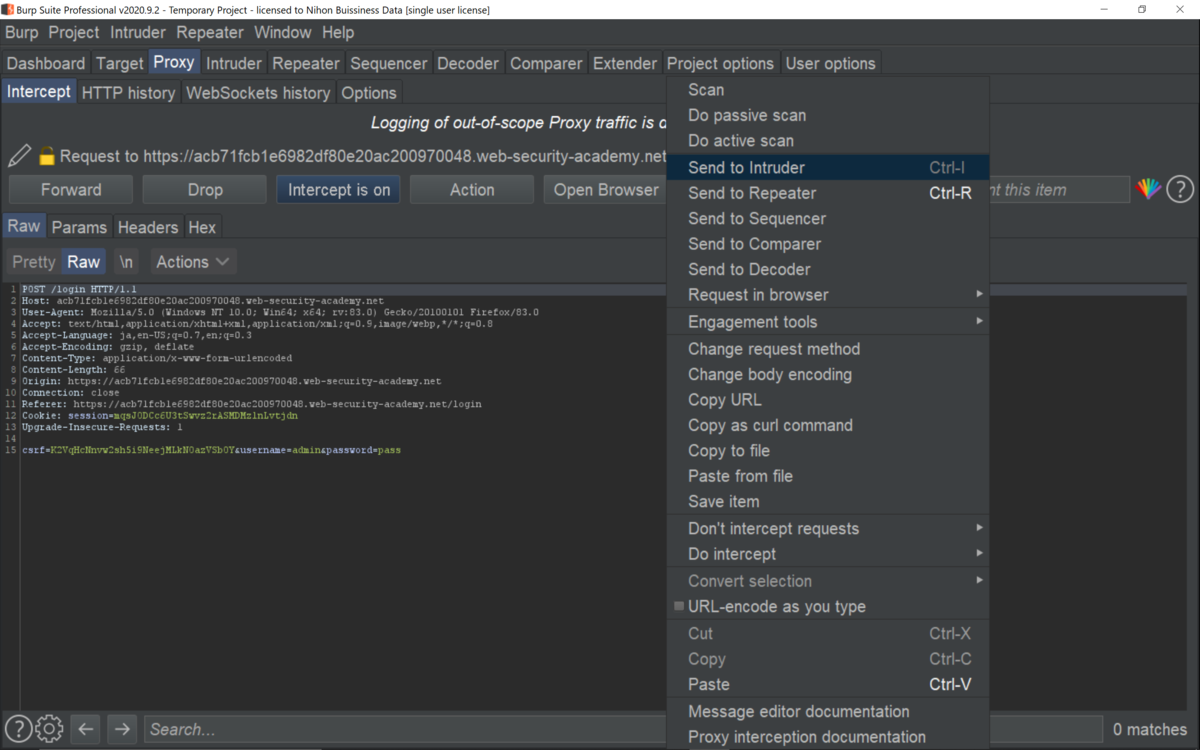Choose Copy as curl command
This screenshot has height=750, width=1200.
click(828, 425)
